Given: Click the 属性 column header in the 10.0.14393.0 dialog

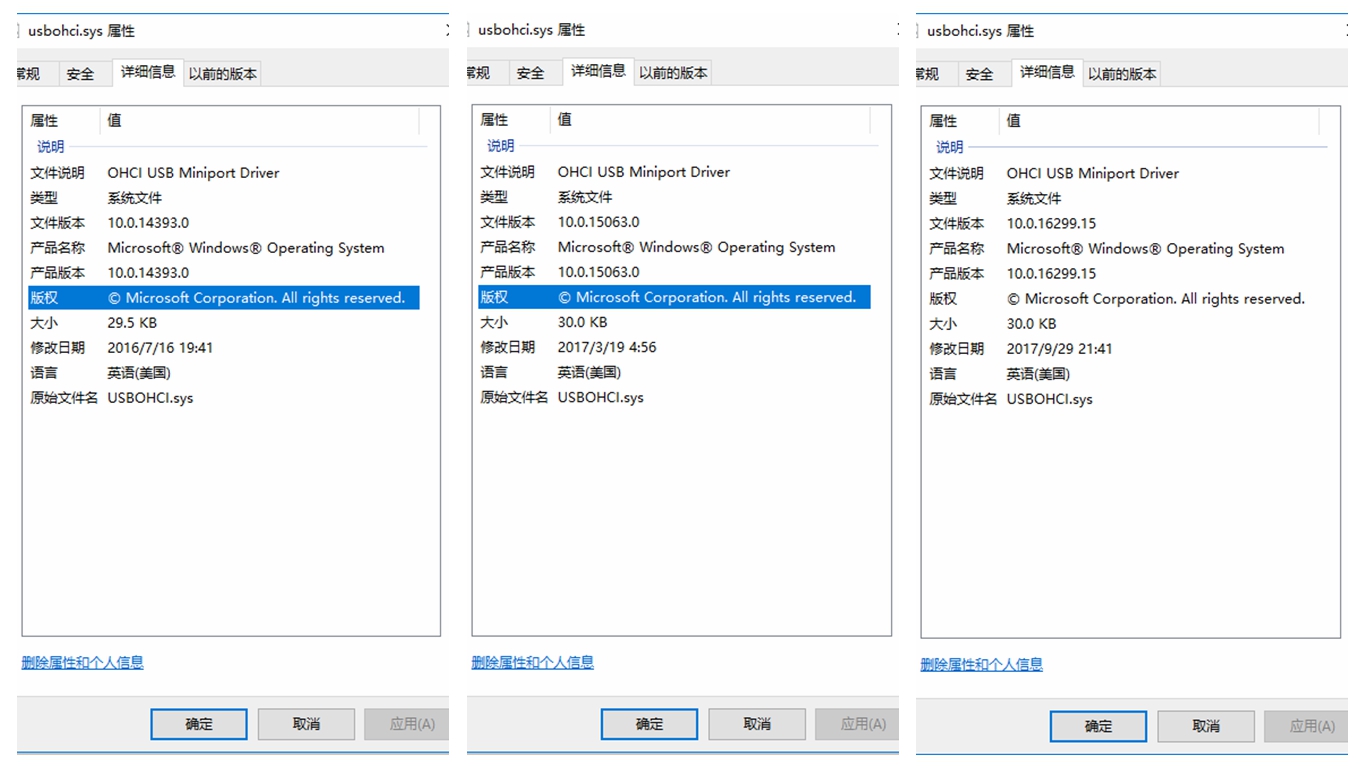Looking at the screenshot, I should [x=62, y=120].
